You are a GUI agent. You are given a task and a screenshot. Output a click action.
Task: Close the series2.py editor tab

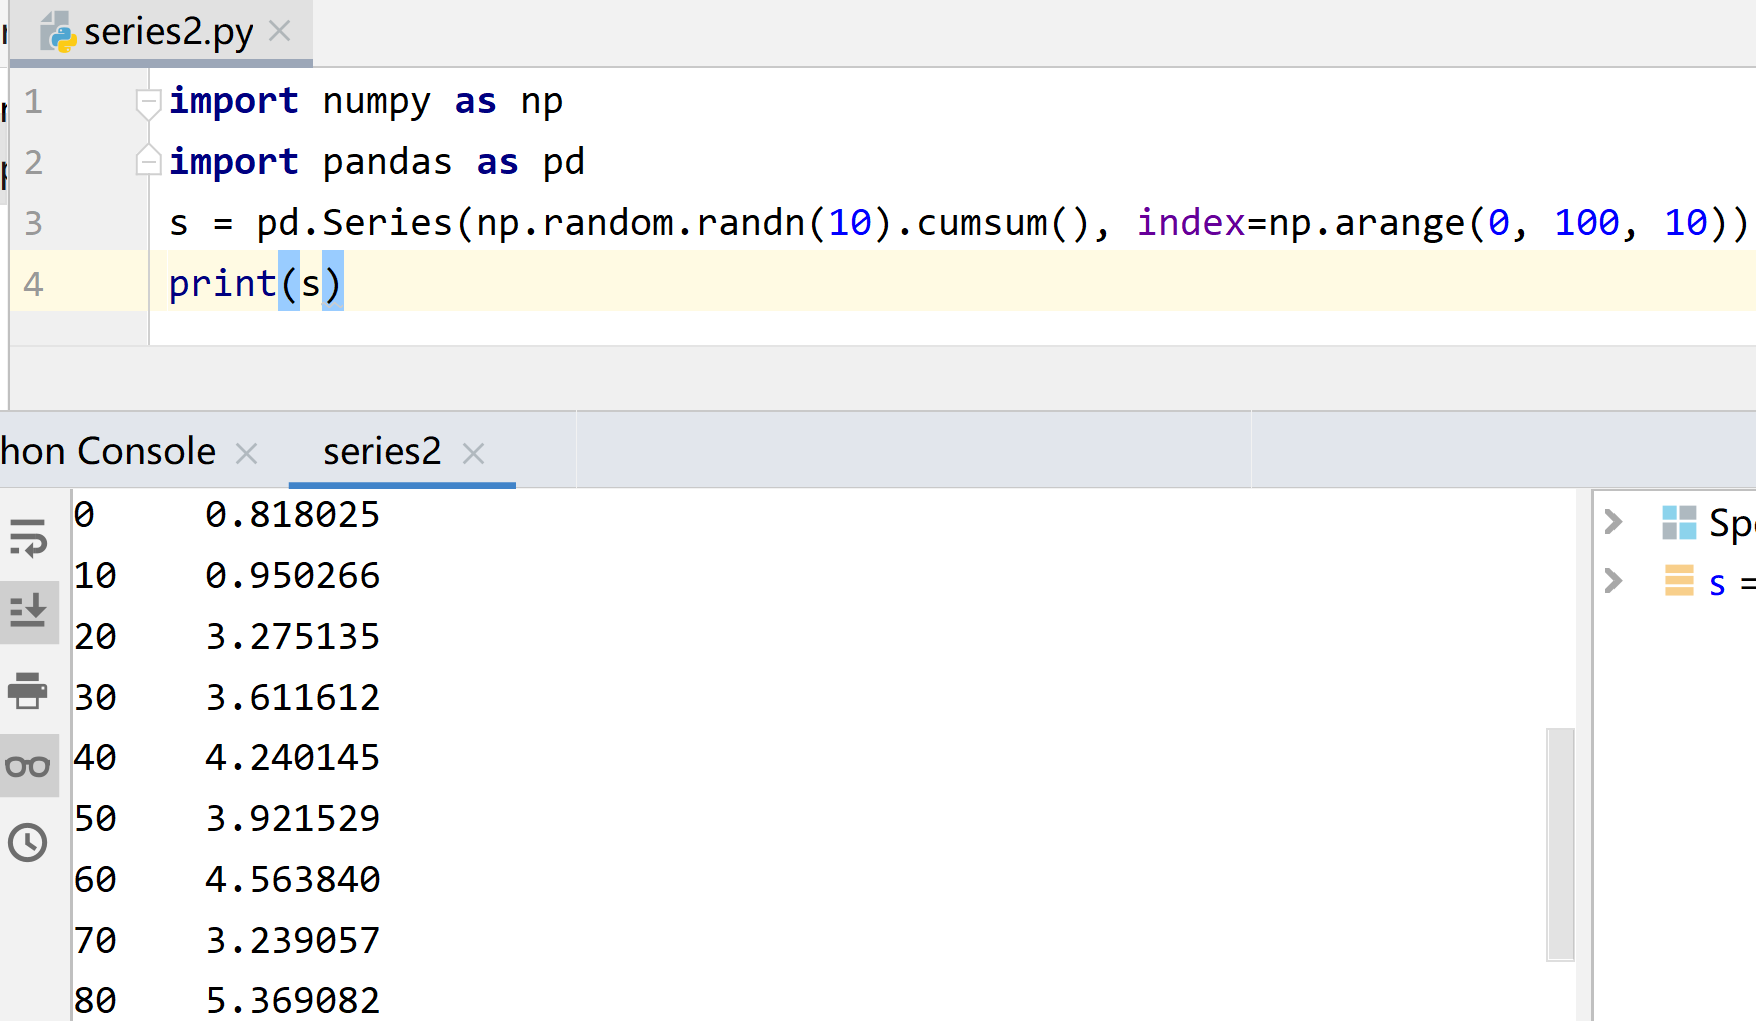click(x=278, y=31)
